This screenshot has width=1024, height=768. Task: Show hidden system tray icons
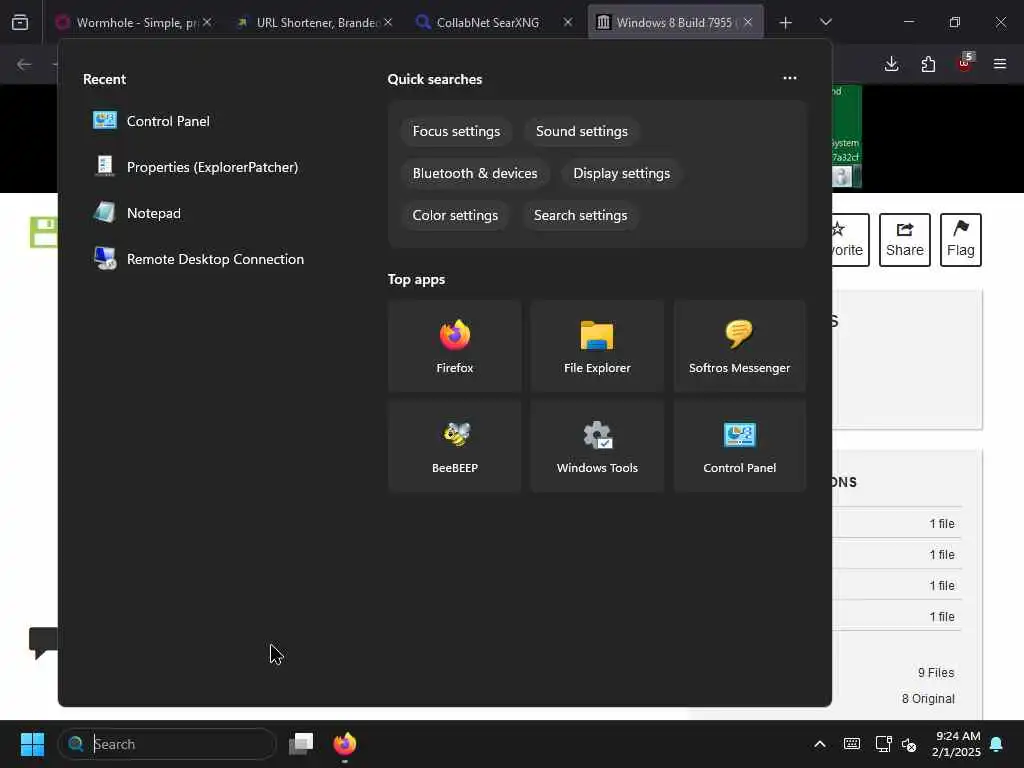pos(820,744)
